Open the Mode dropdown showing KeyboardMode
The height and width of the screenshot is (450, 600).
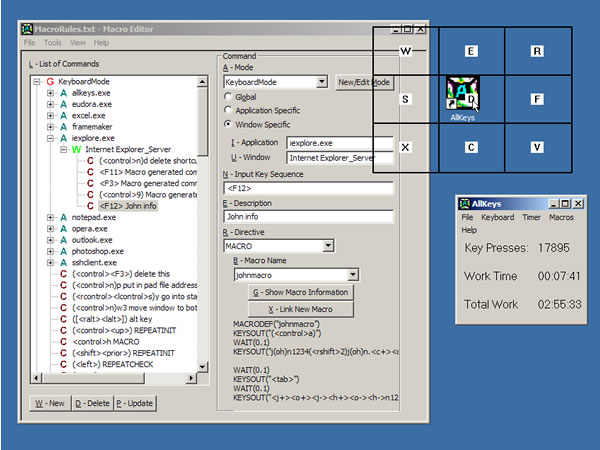coord(322,82)
